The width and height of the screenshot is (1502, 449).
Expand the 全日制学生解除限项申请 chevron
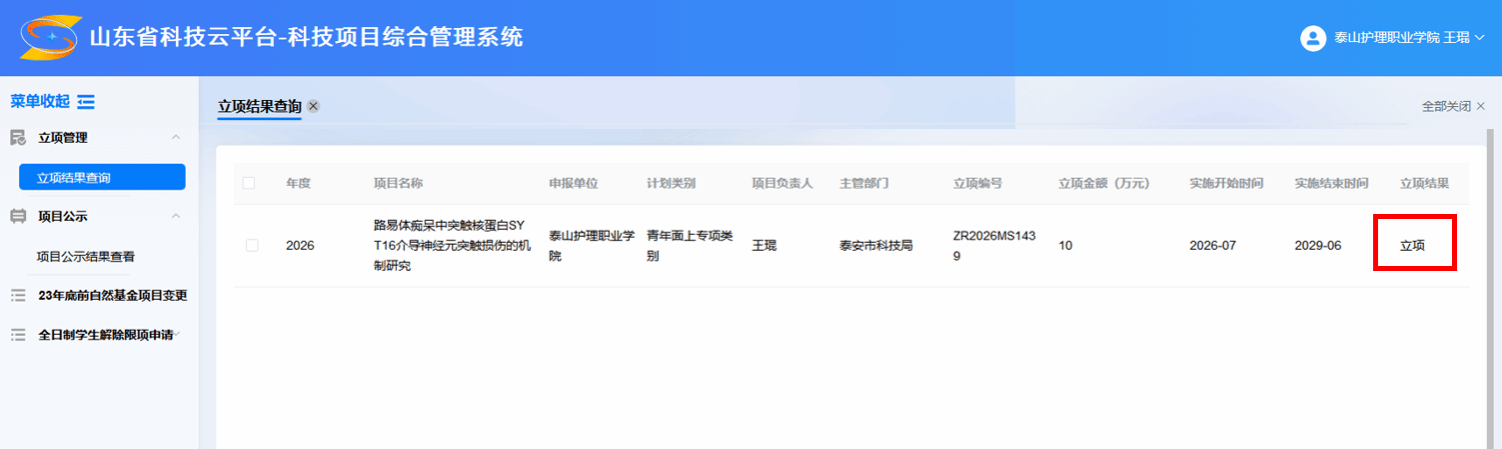tap(177, 335)
